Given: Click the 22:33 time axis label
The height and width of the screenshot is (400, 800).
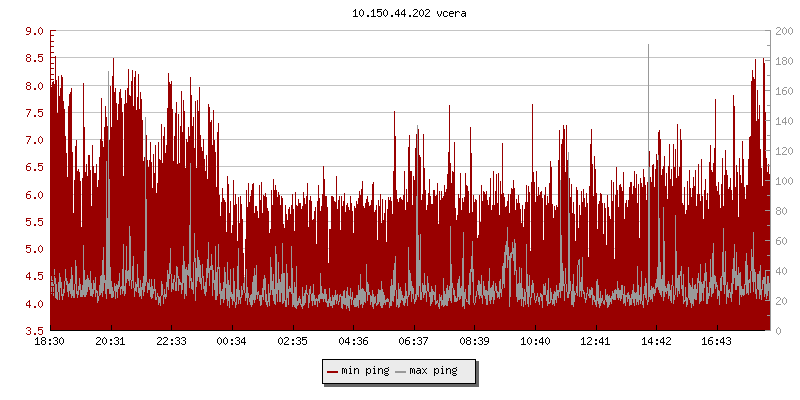Looking at the screenshot, I should click(x=171, y=342).
